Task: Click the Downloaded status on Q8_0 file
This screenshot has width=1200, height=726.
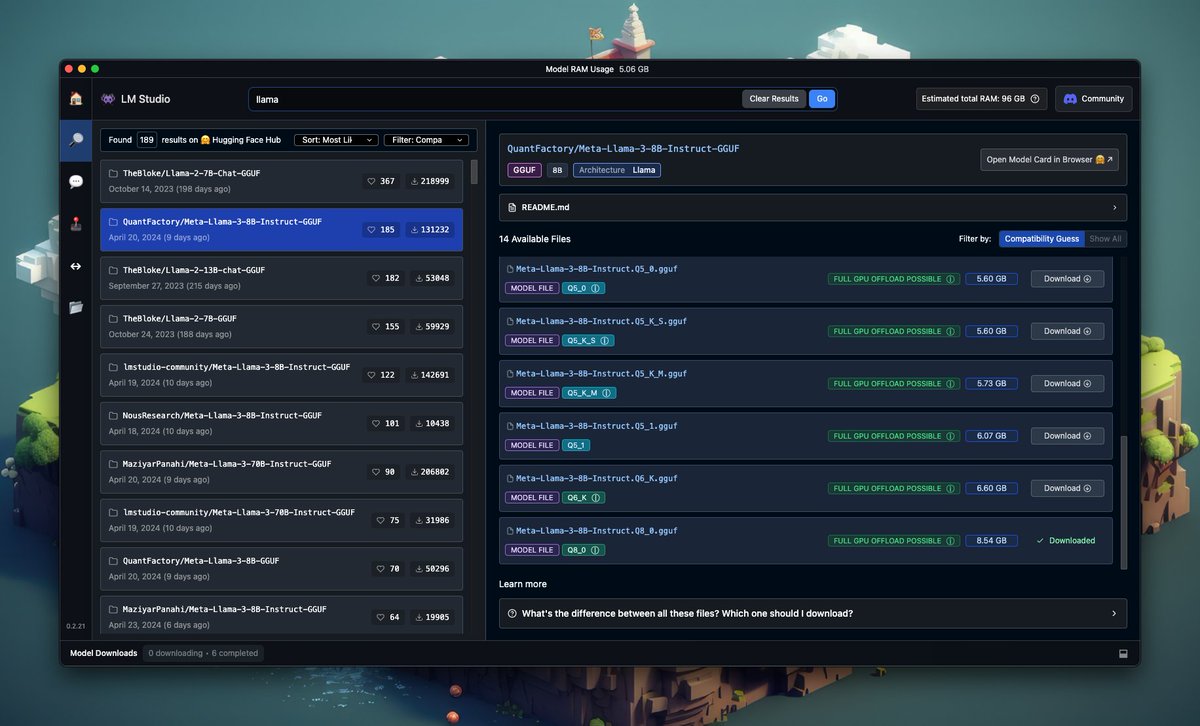Action: (x=1066, y=541)
